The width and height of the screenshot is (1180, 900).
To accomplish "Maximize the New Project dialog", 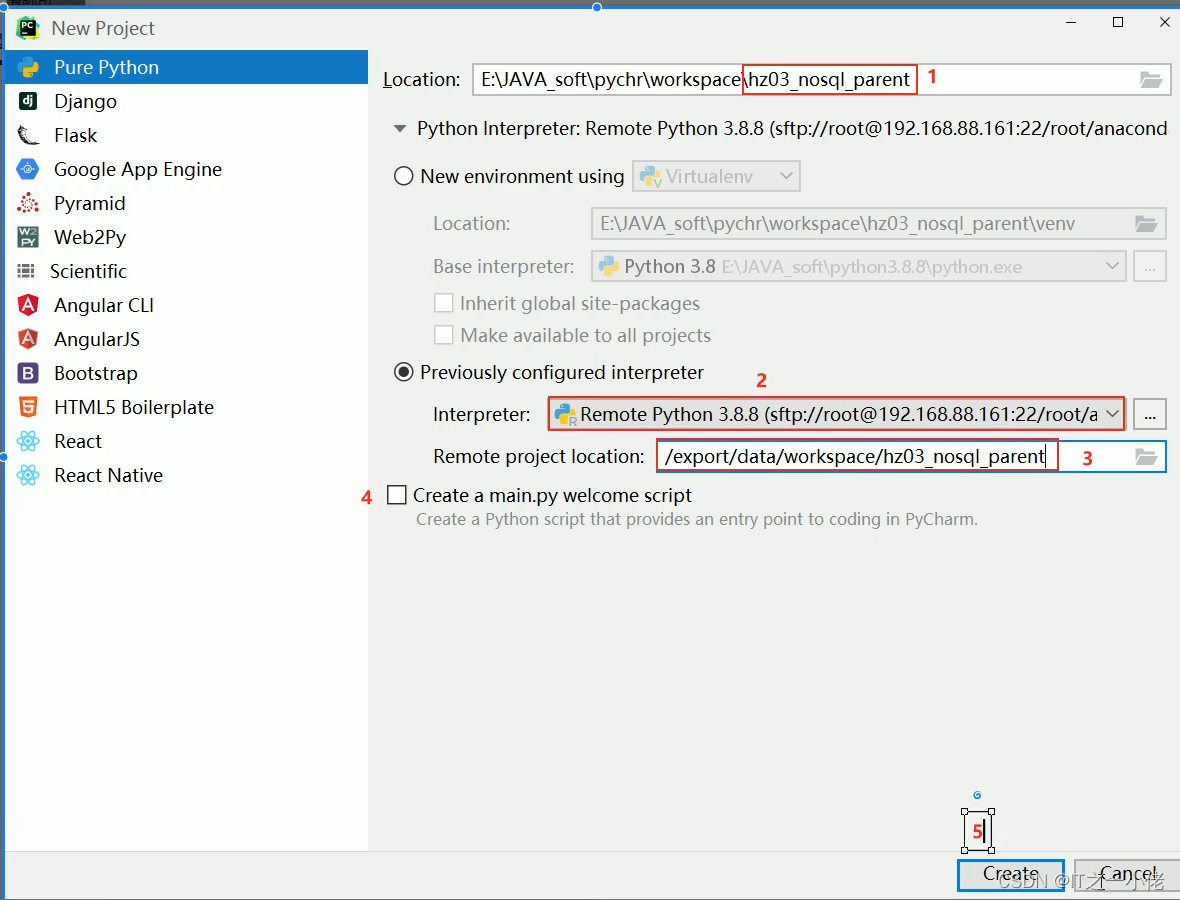I will click(1118, 23).
